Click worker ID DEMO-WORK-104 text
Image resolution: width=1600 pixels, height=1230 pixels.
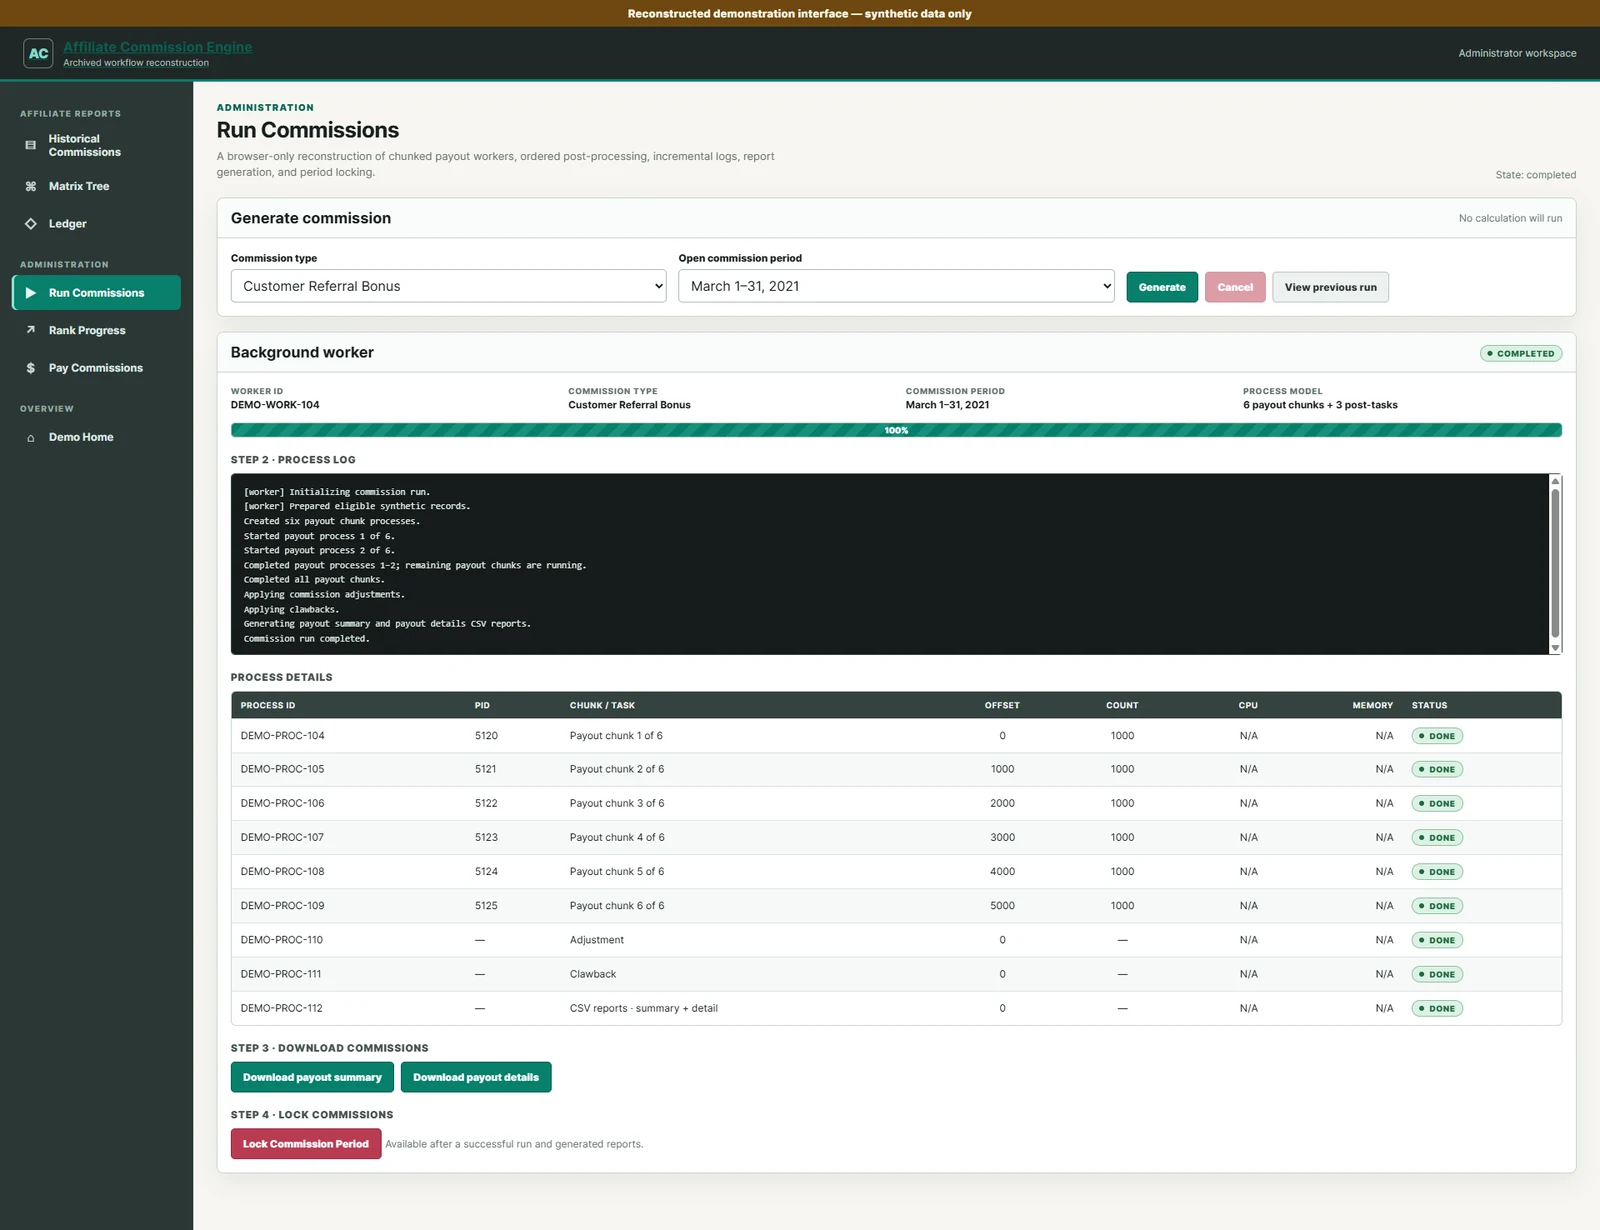click(275, 405)
